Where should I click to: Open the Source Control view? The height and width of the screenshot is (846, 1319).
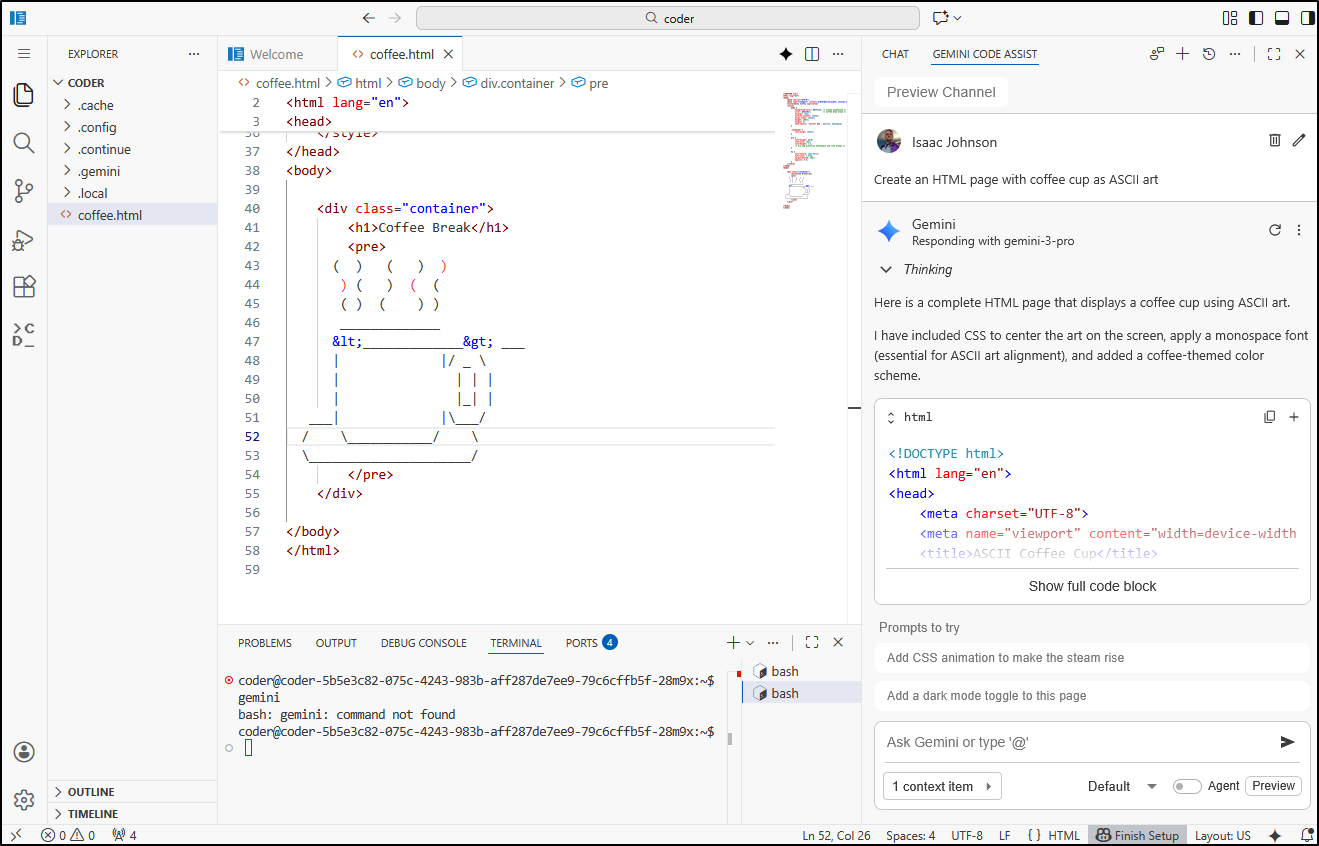[x=24, y=191]
